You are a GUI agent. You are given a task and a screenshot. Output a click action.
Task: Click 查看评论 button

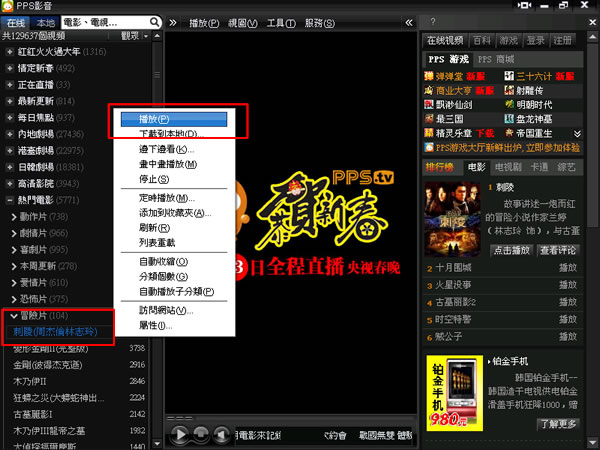[558, 250]
